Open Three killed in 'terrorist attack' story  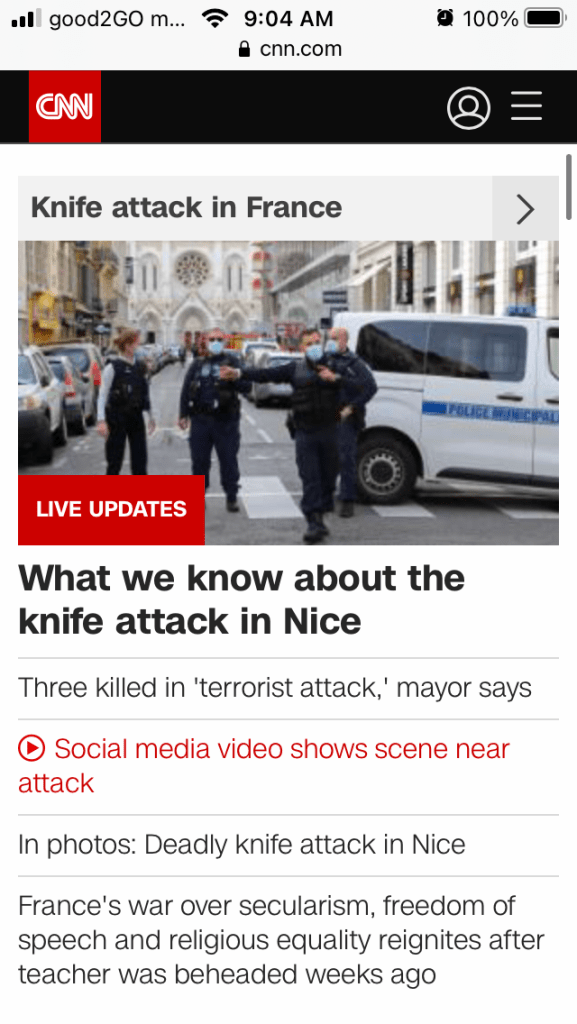pyautogui.click(x=275, y=688)
